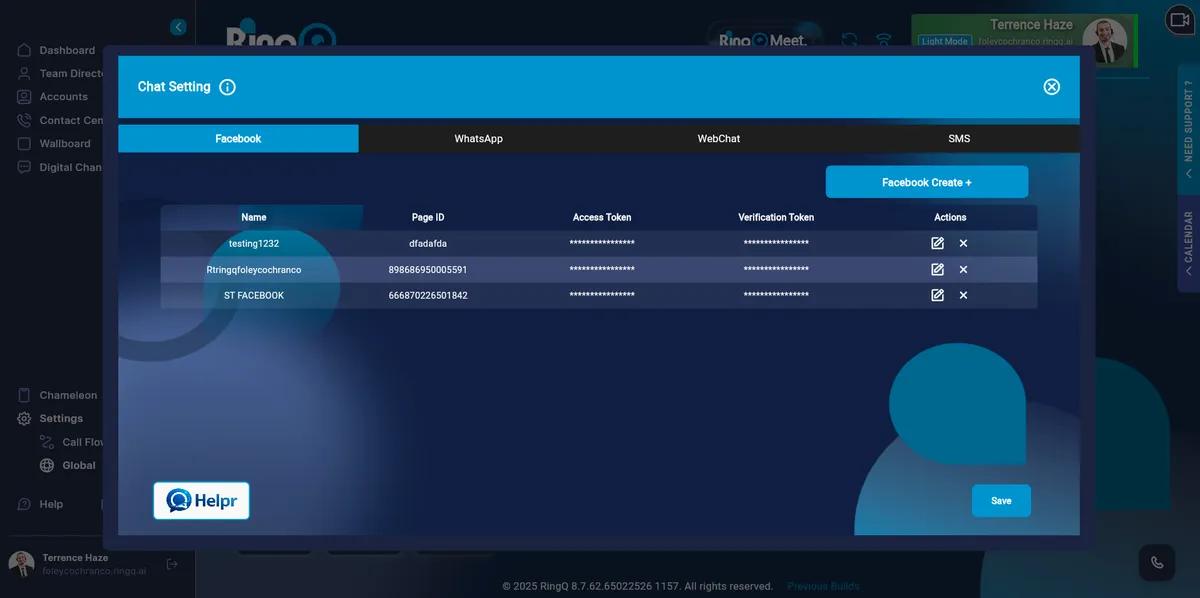The width and height of the screenshot is (1200, 598).
Task: Delete the Rtringqfoleycochranco entry
Action: pos(963,269)
